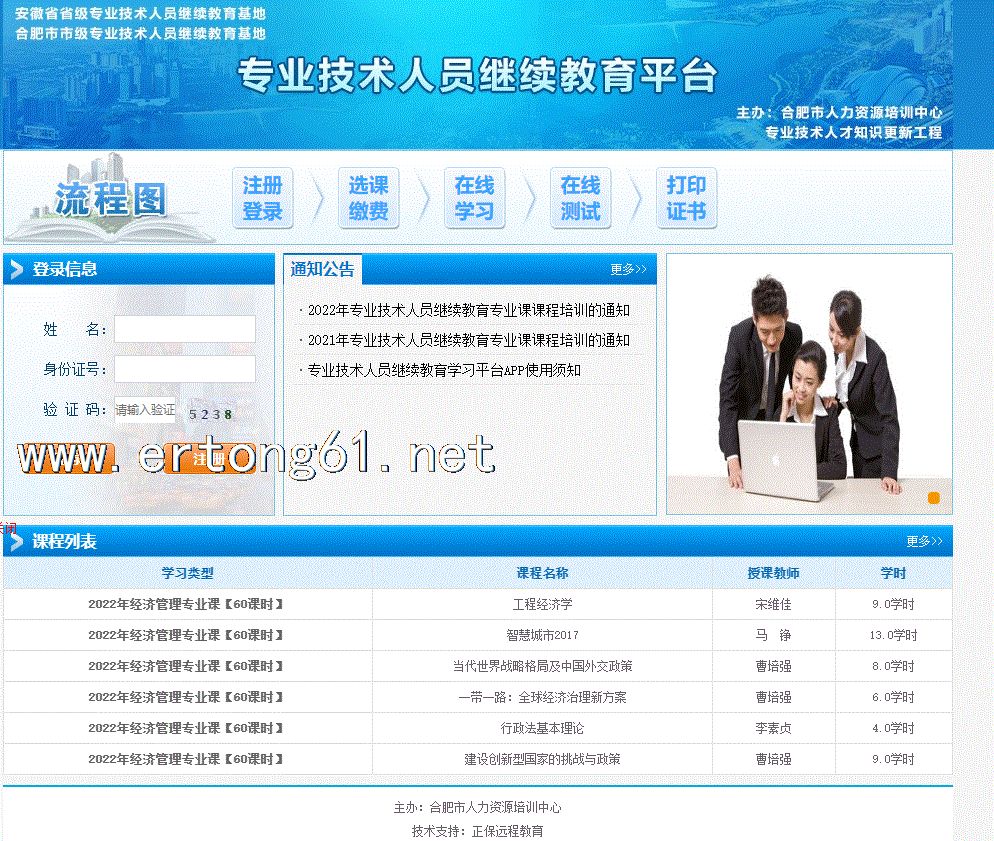Expand 更多>> in the 通知公告 panel
This screenshot has height=841, width=994.
[x=628, y=269]
